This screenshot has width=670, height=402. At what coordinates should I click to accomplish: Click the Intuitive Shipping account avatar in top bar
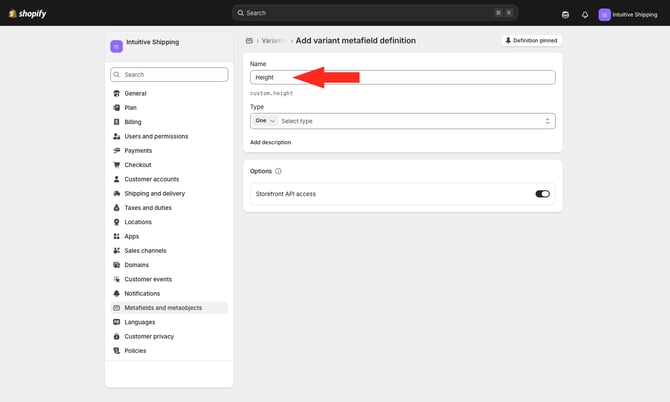tap(604, 15)
